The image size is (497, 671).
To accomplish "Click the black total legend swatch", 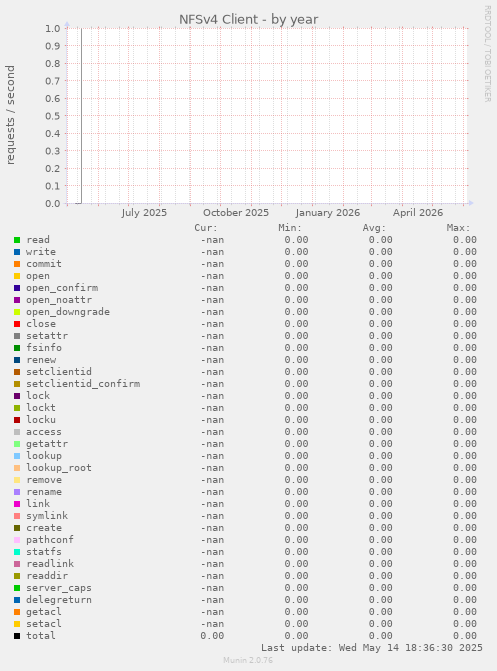I will [x=17, y=636].
